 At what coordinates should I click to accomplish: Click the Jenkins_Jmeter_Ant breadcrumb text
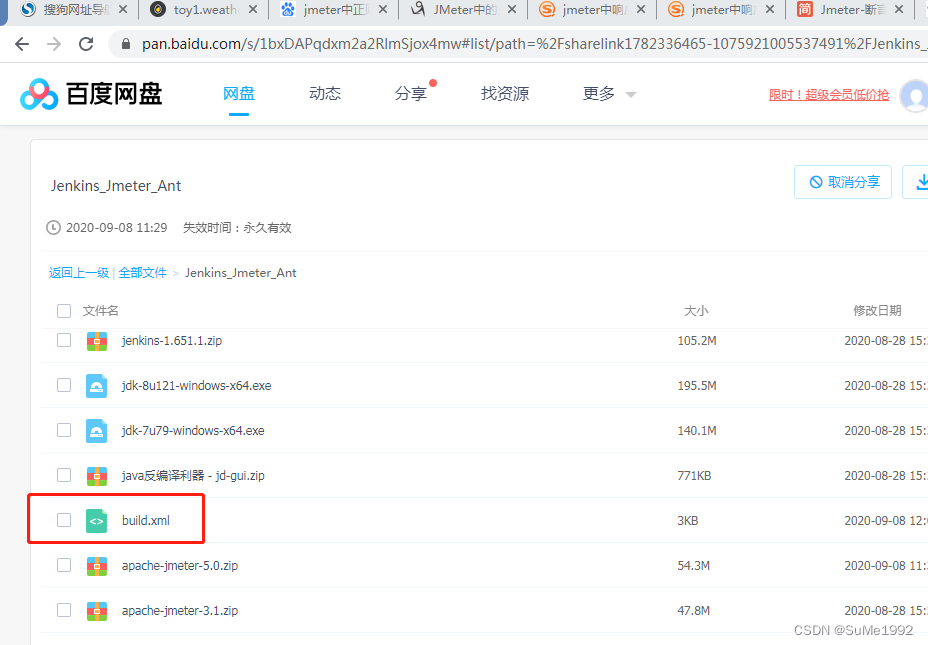[240, 273]
